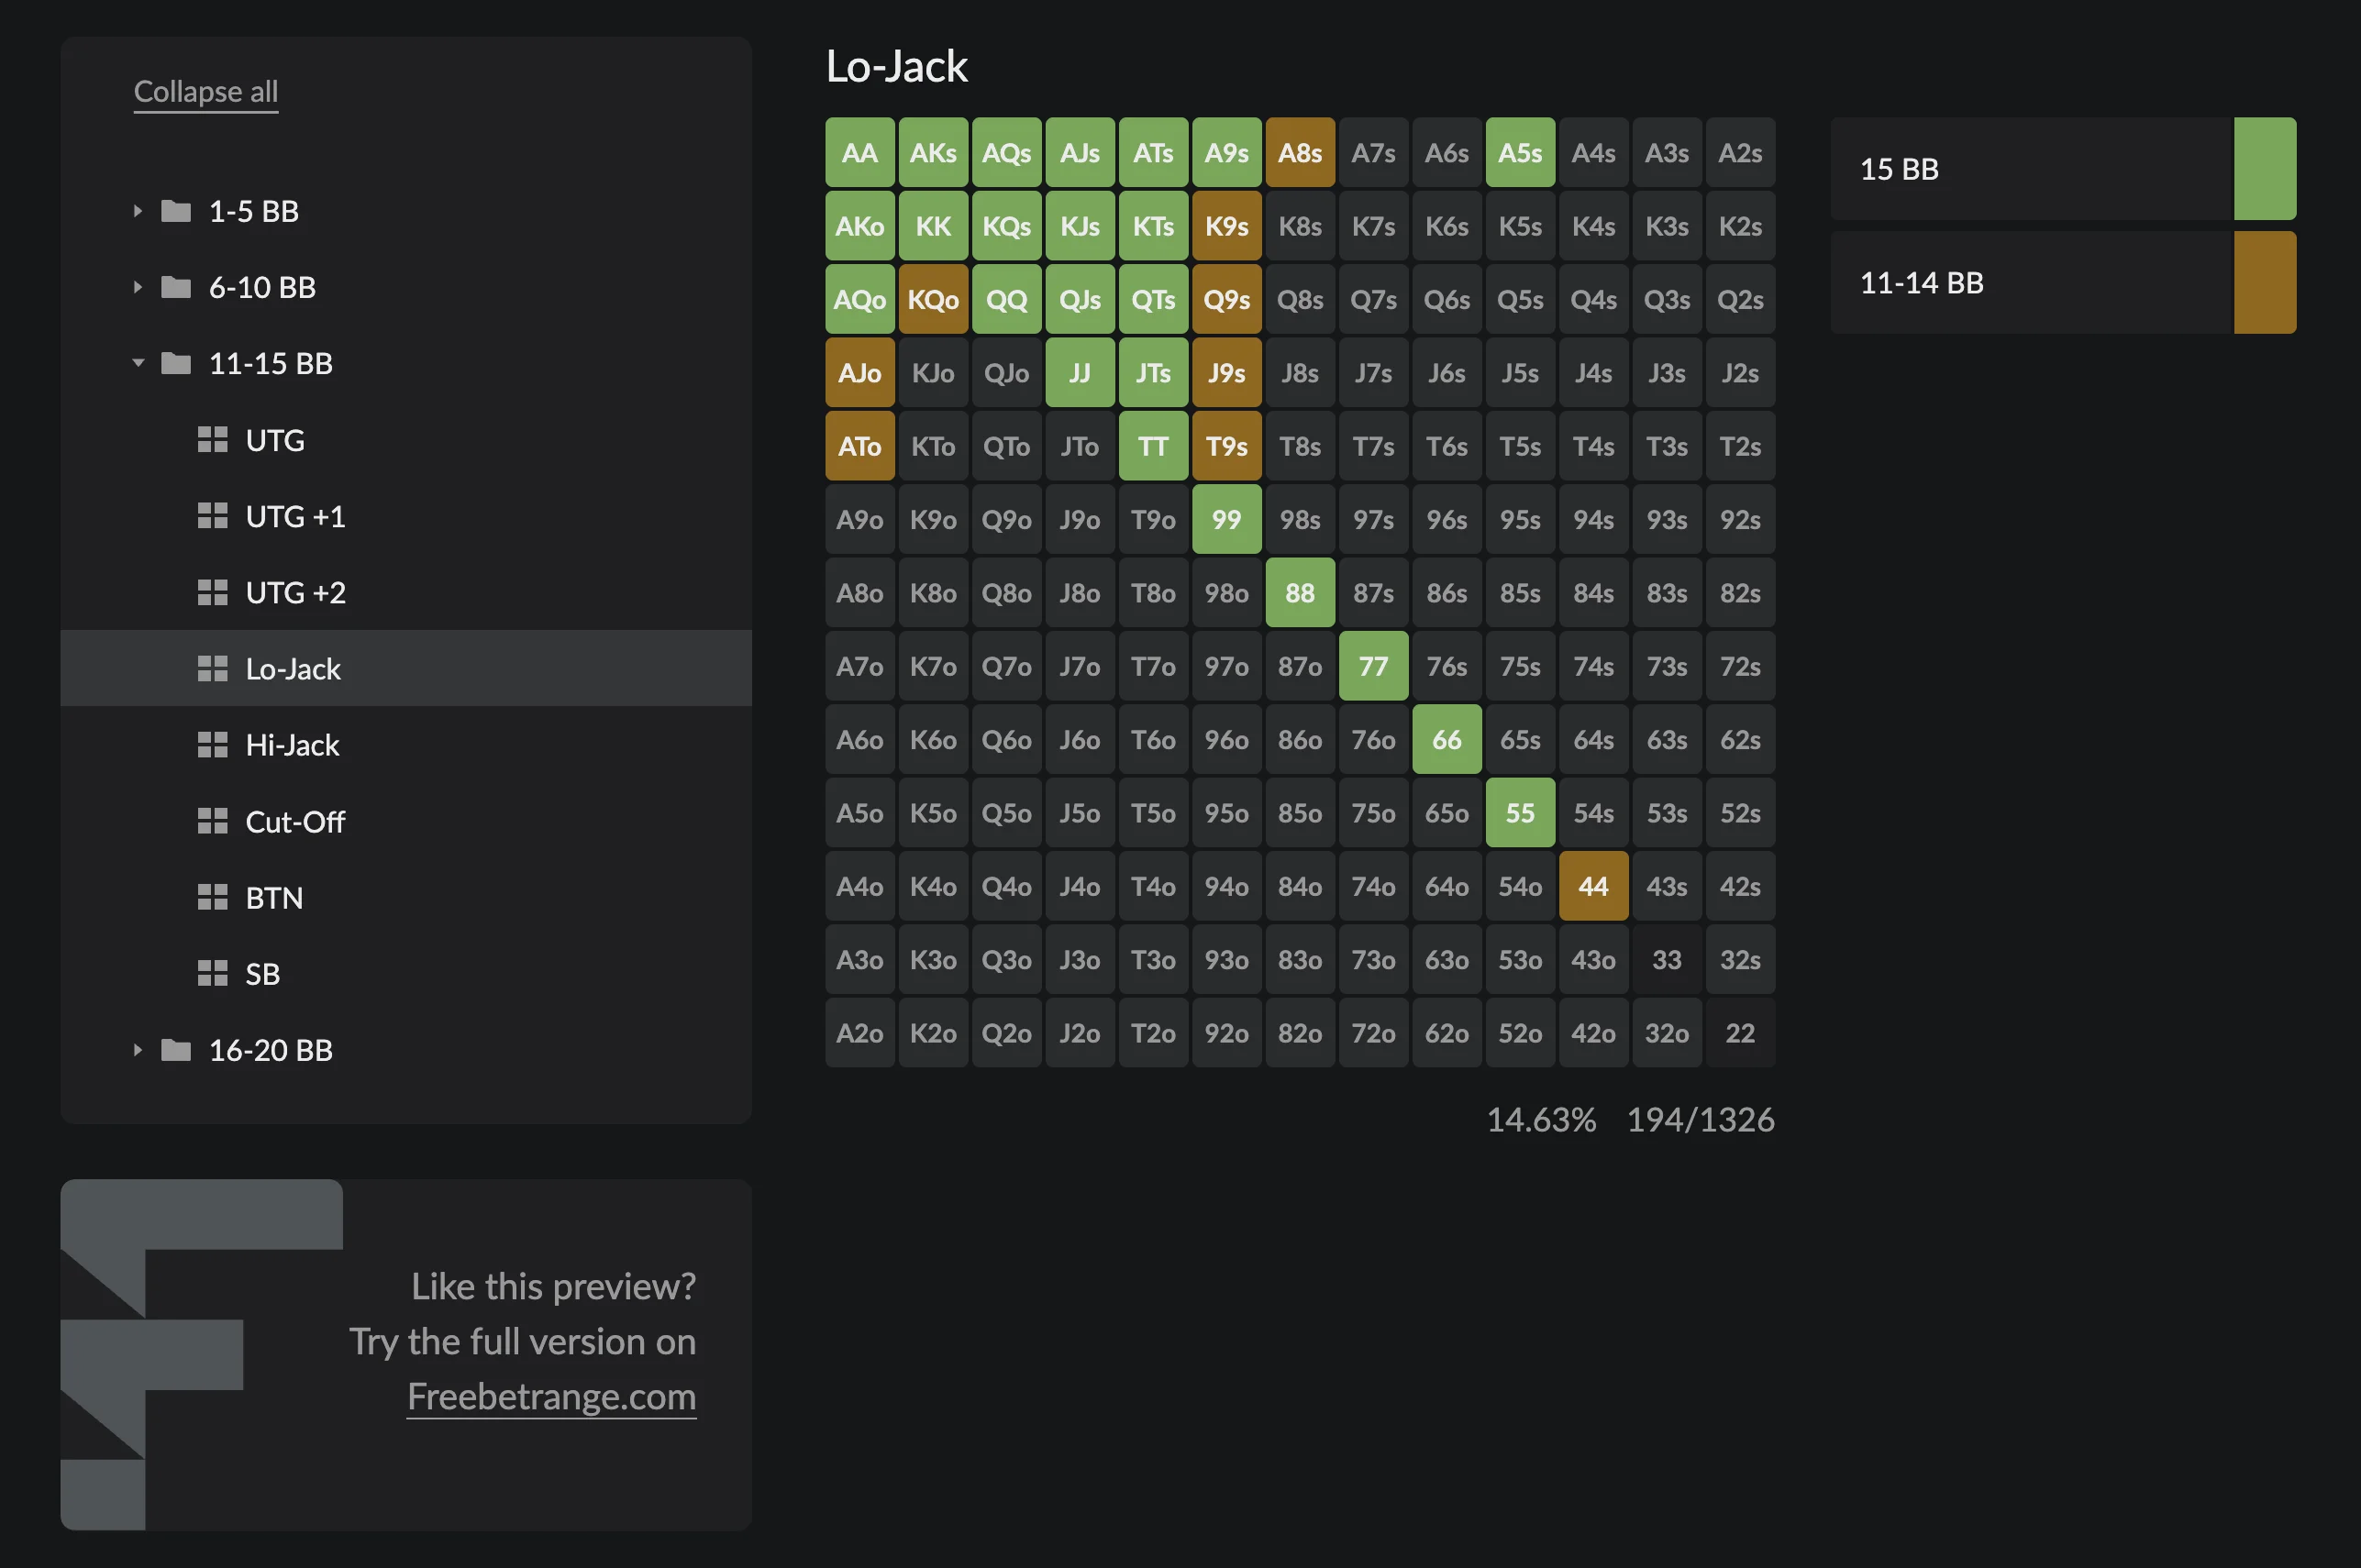Click the 194/1326 combo count
Screen dimensions: 2361x1568
(1700, 1120)
